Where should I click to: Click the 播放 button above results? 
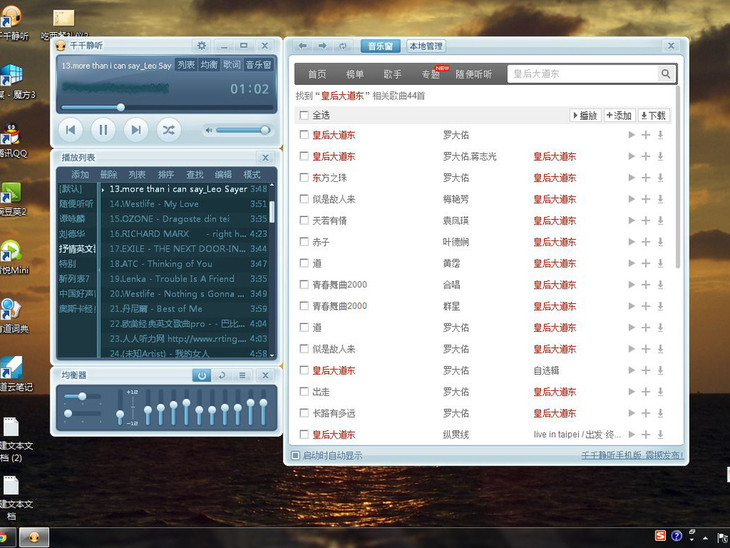click(x=585, y=115)
